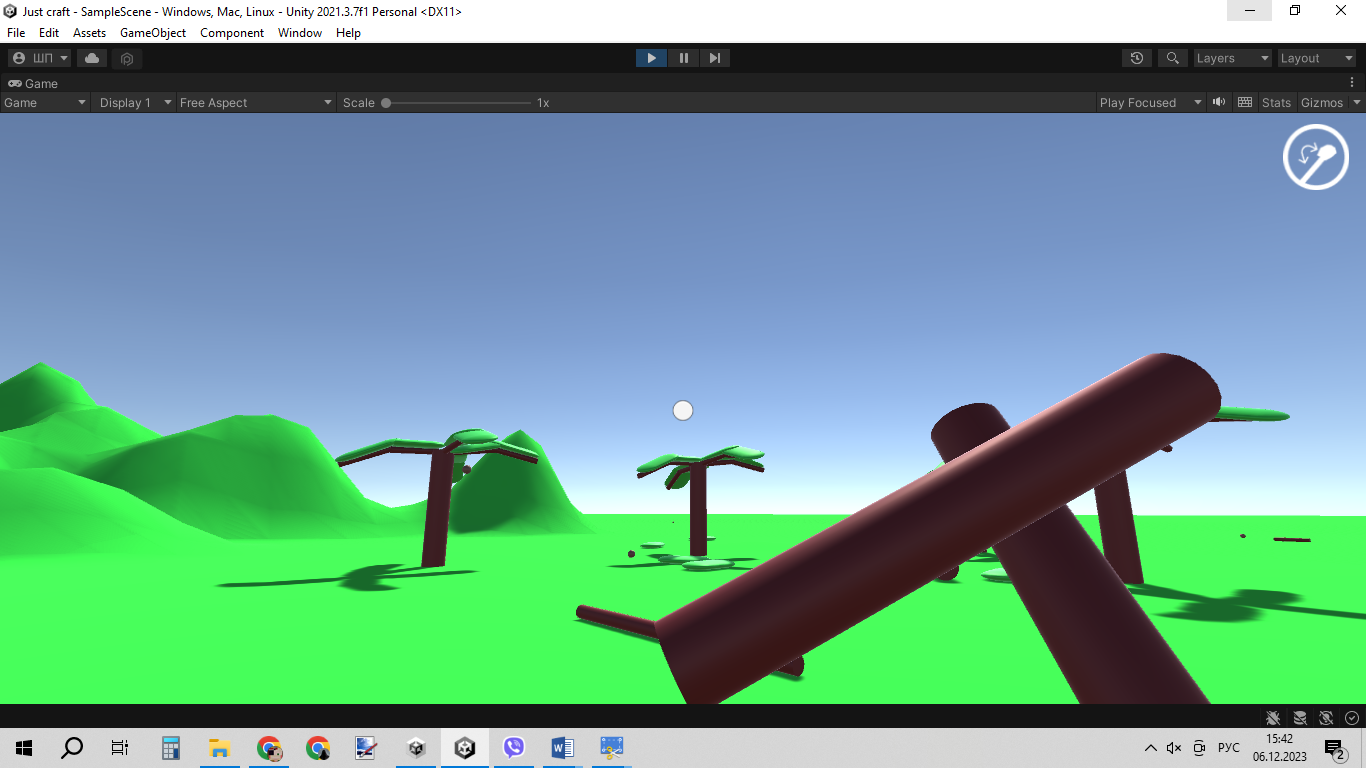This screenshot has height=768, width=1366.
Task: Toggle Unity keyboard shortcuts in Play mode
Action: (x=1245, y=102)
